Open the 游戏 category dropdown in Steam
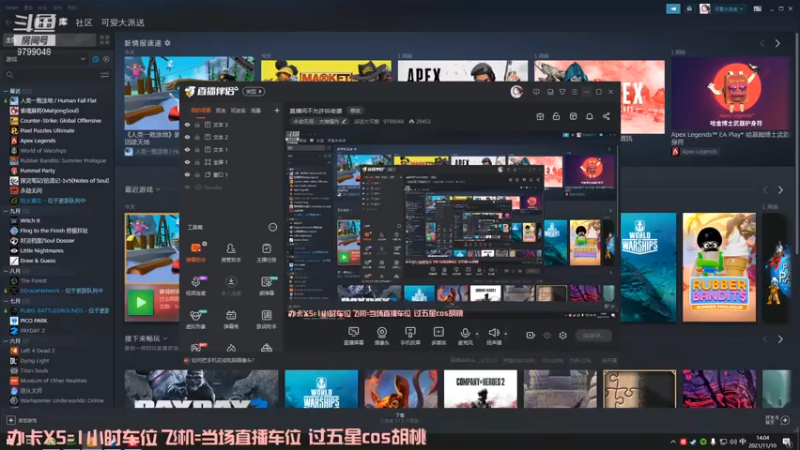This screenshot has height=450, width=800. click(x=46, y=59)
